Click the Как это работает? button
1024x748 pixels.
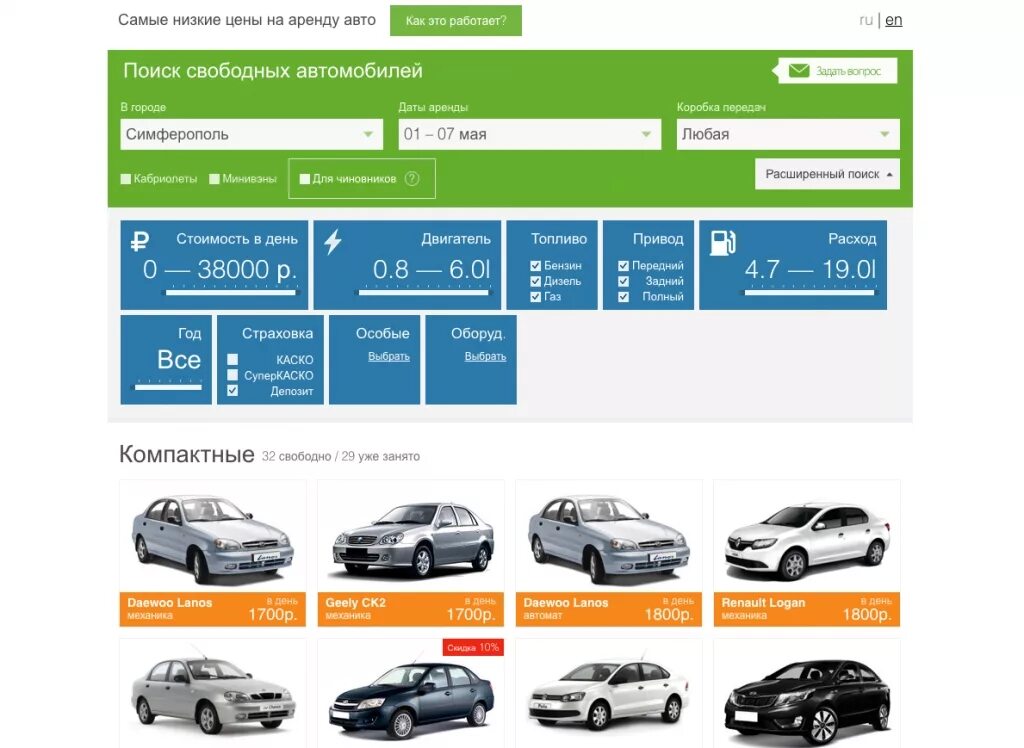tap(456, 21)
